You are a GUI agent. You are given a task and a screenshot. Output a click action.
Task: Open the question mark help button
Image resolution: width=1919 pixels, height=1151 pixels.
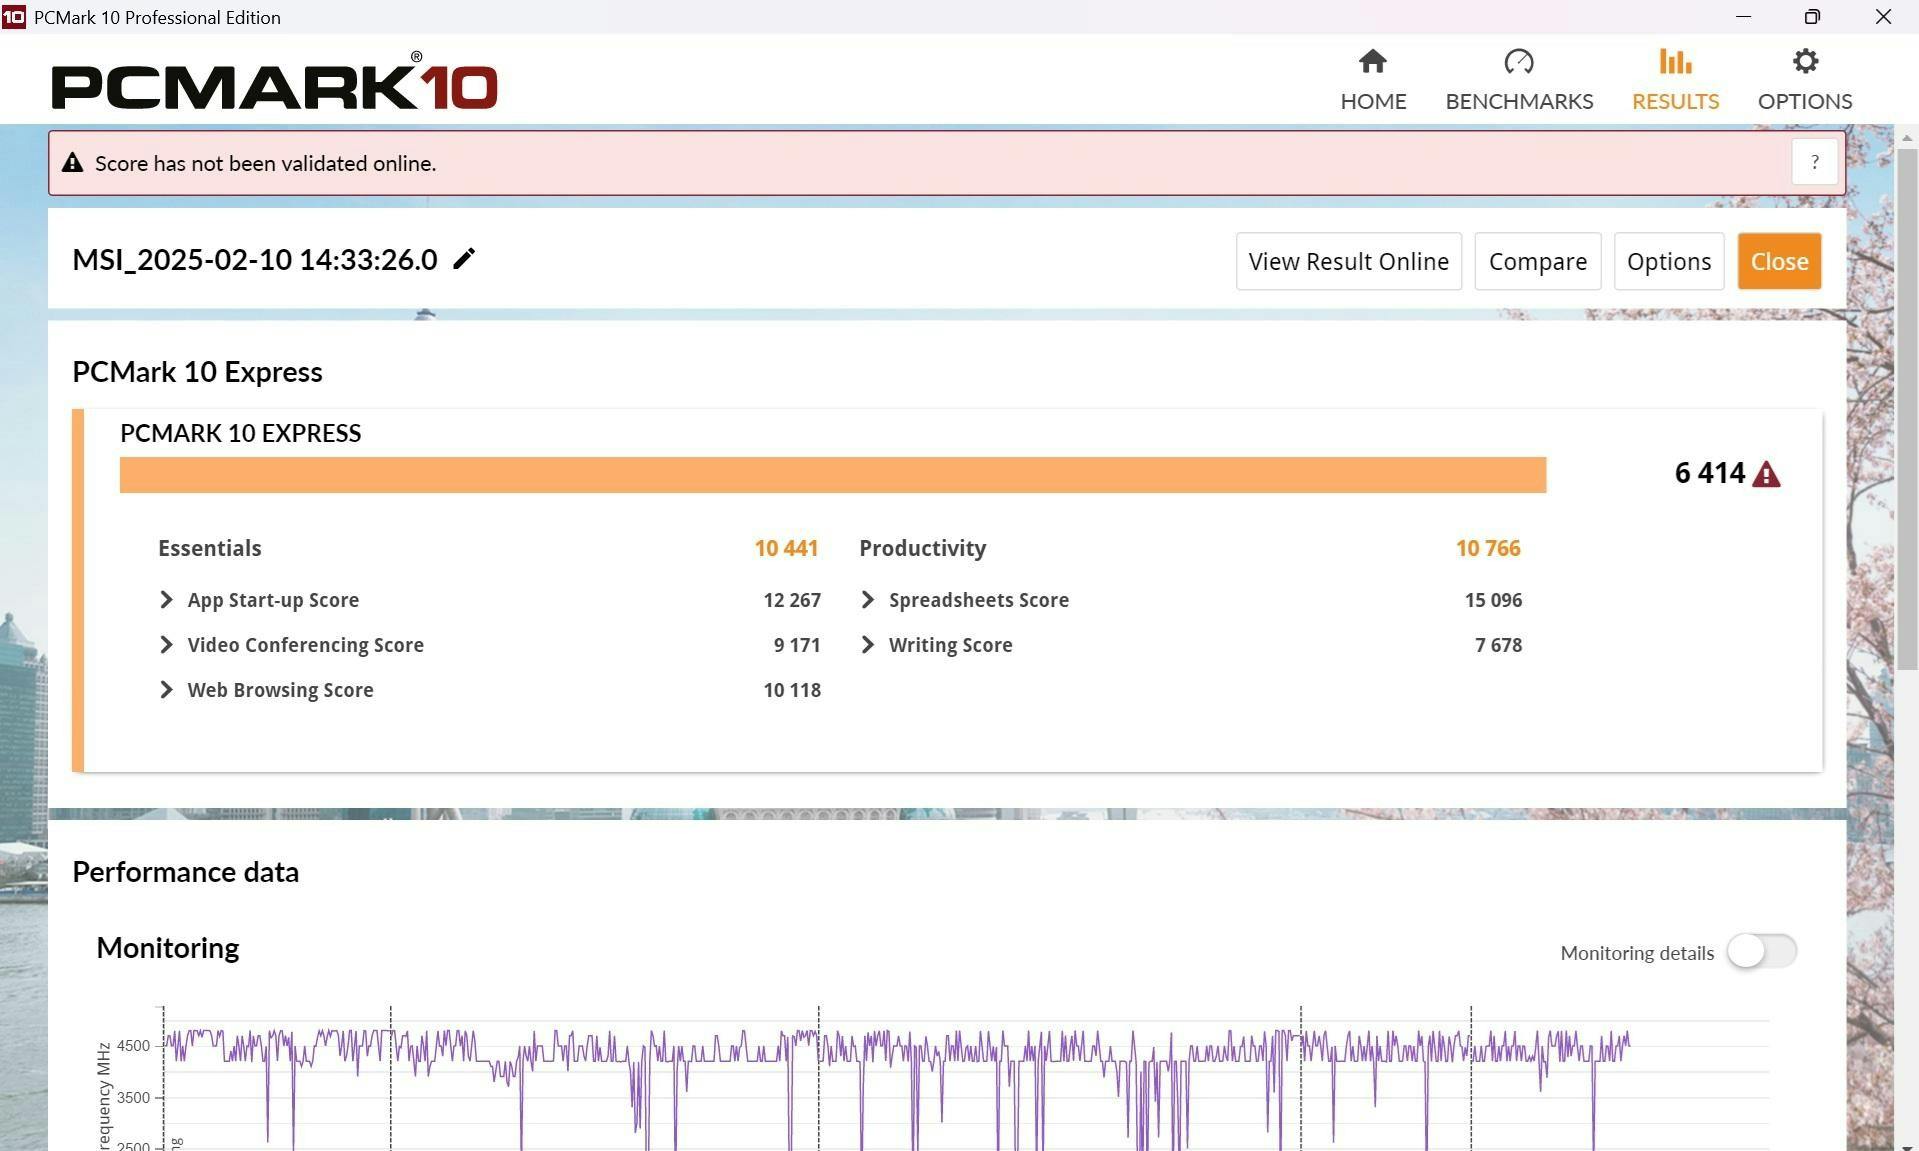click(x=1814, y=162)
